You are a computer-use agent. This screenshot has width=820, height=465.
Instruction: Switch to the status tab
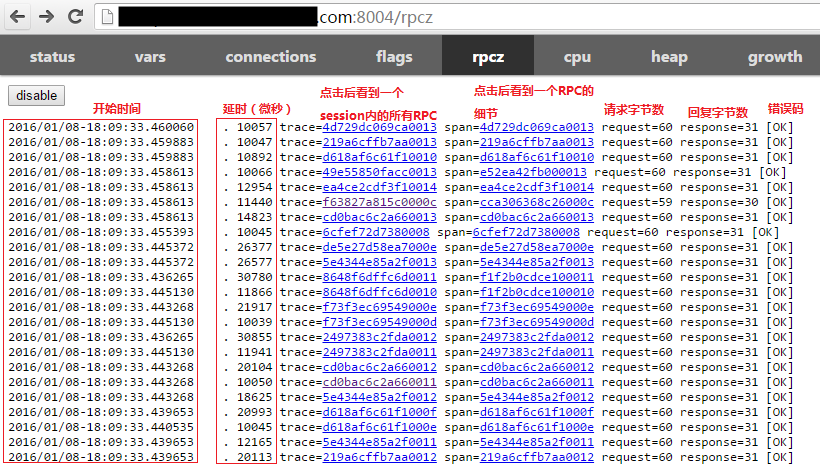tap(52, 57)
